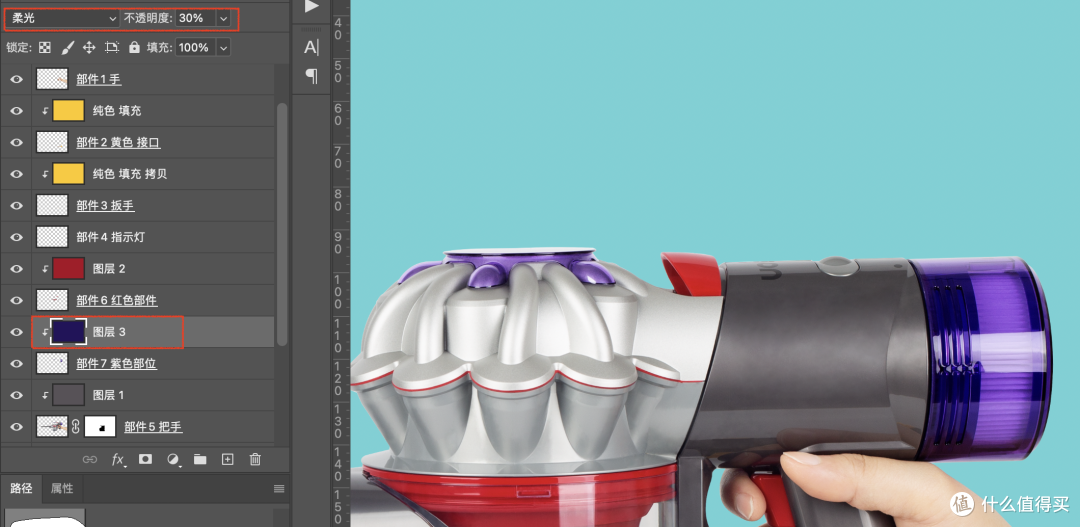Click the thumbnail of 部件 5 把手 layer
1080x527 pixels.
[x=52, y=427]
